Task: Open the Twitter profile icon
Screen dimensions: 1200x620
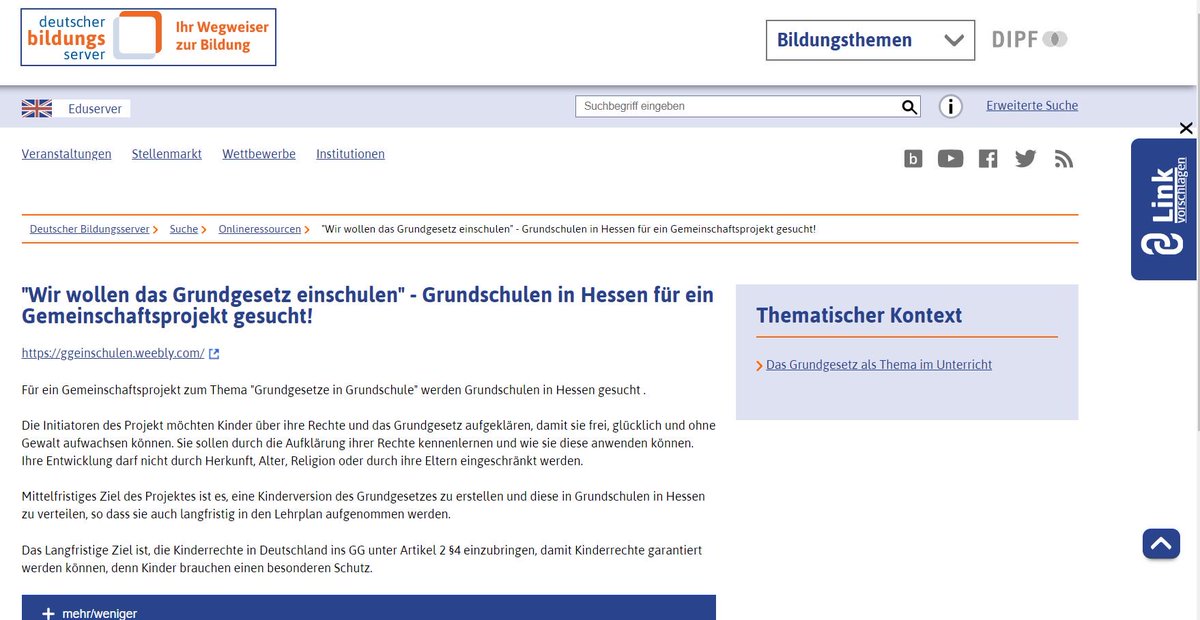Action: pos(1025,158)
